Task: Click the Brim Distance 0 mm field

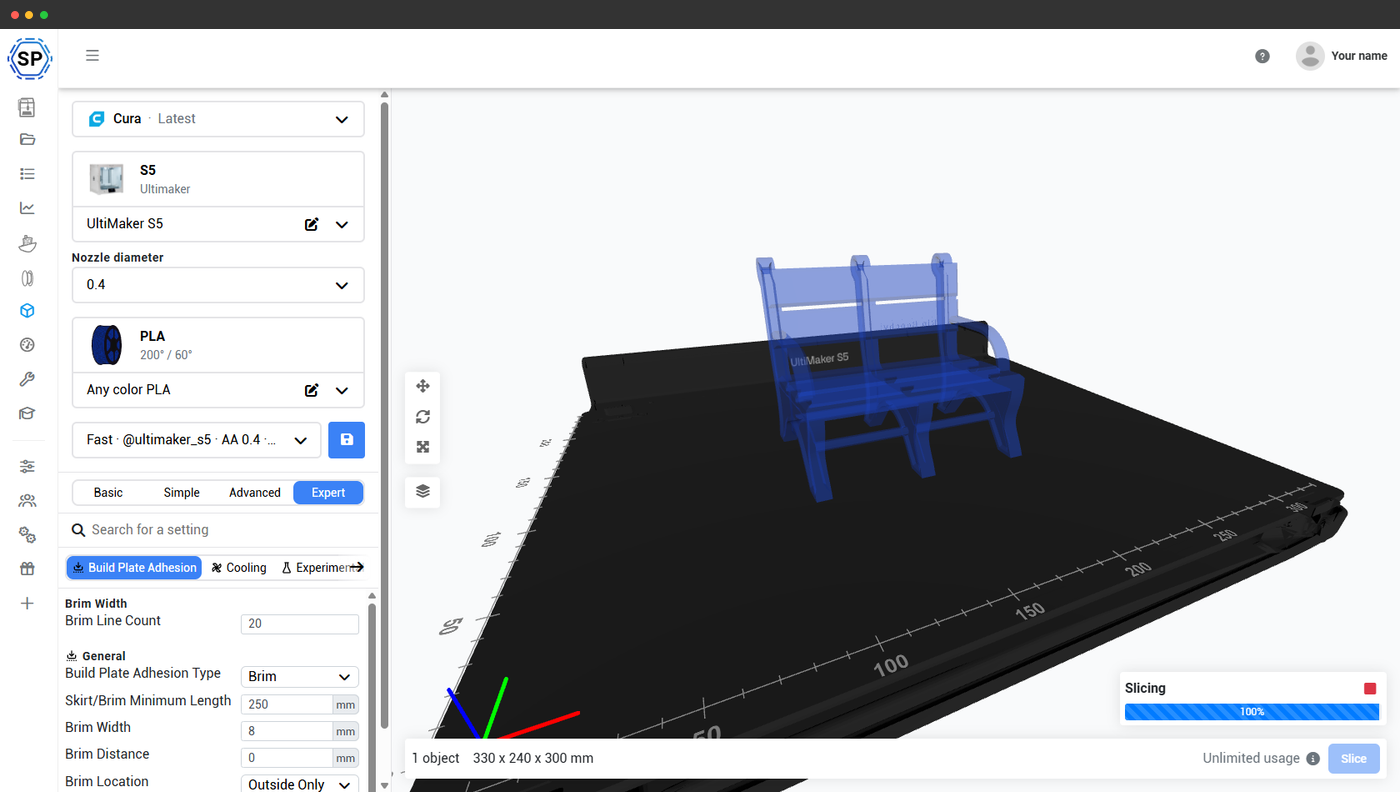Action: point(287,758)
